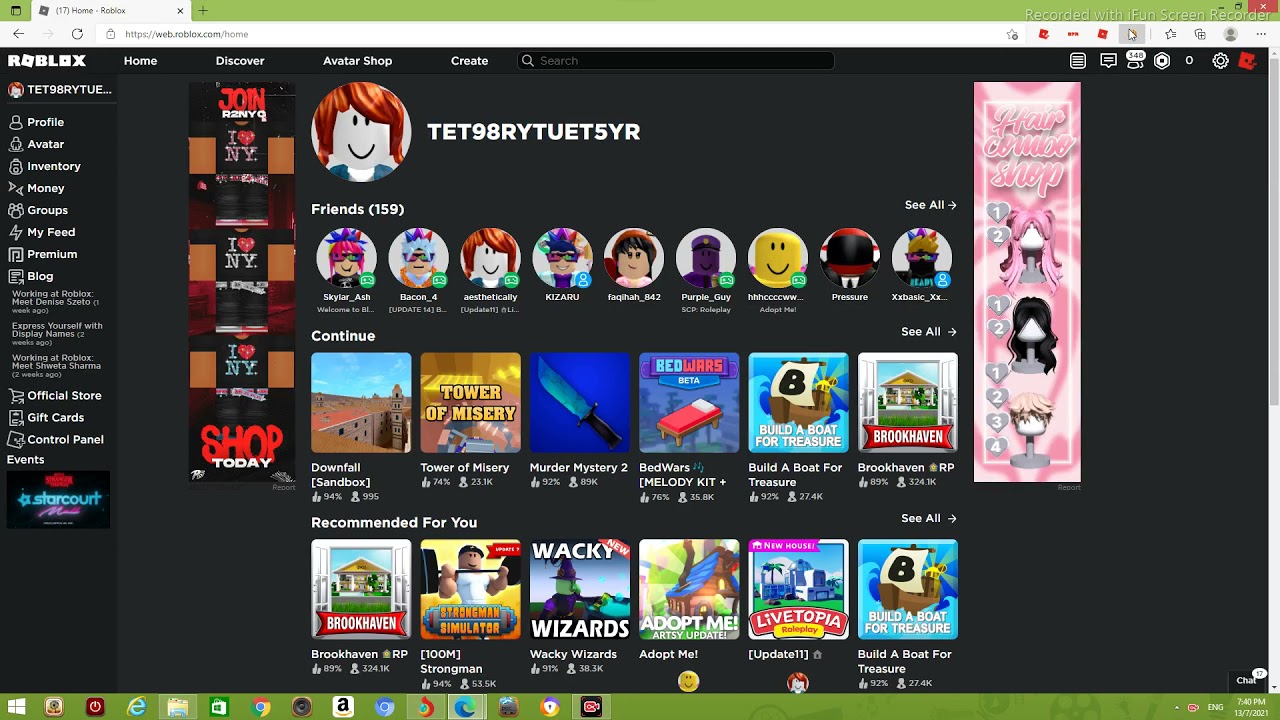Open friend Bacon_4 avatar

click(x=418, y=258)
